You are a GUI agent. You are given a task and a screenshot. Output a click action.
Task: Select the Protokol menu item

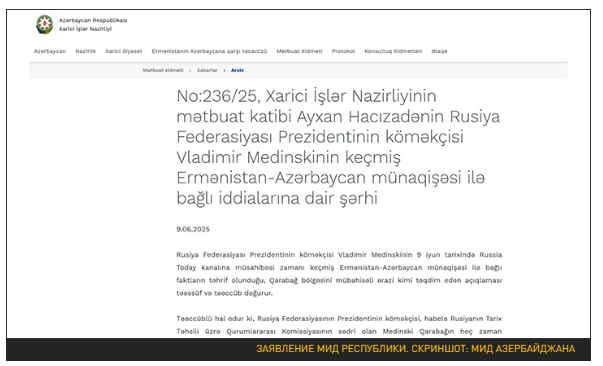(343, 51)
